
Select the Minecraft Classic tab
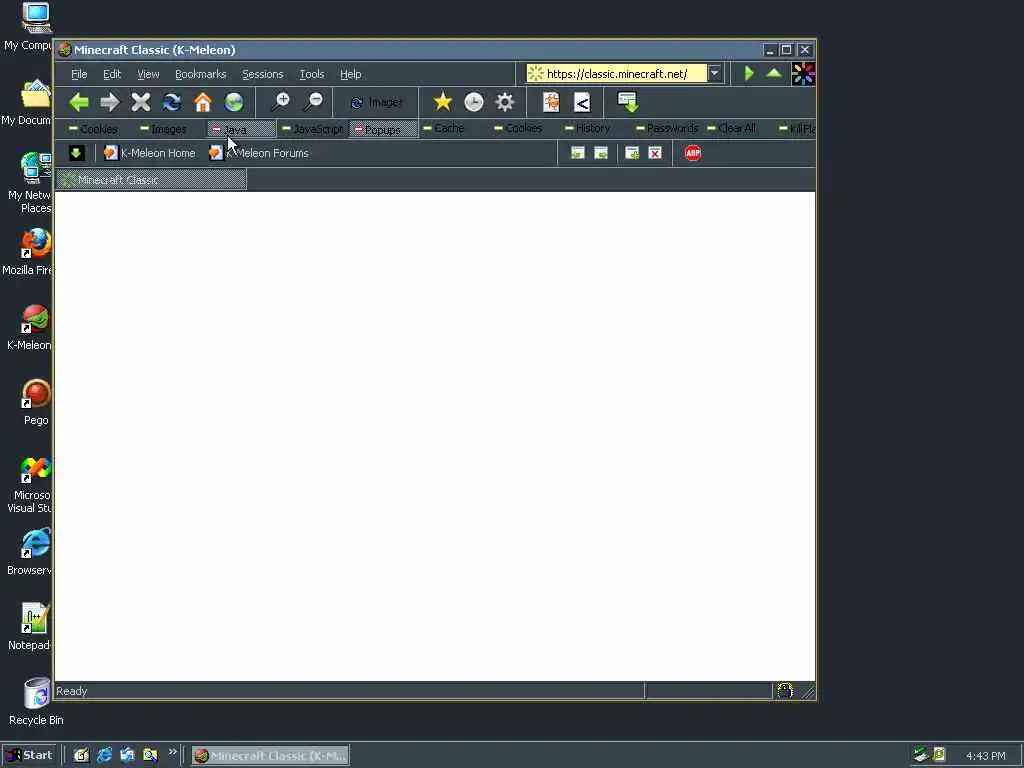click(151, 180)
